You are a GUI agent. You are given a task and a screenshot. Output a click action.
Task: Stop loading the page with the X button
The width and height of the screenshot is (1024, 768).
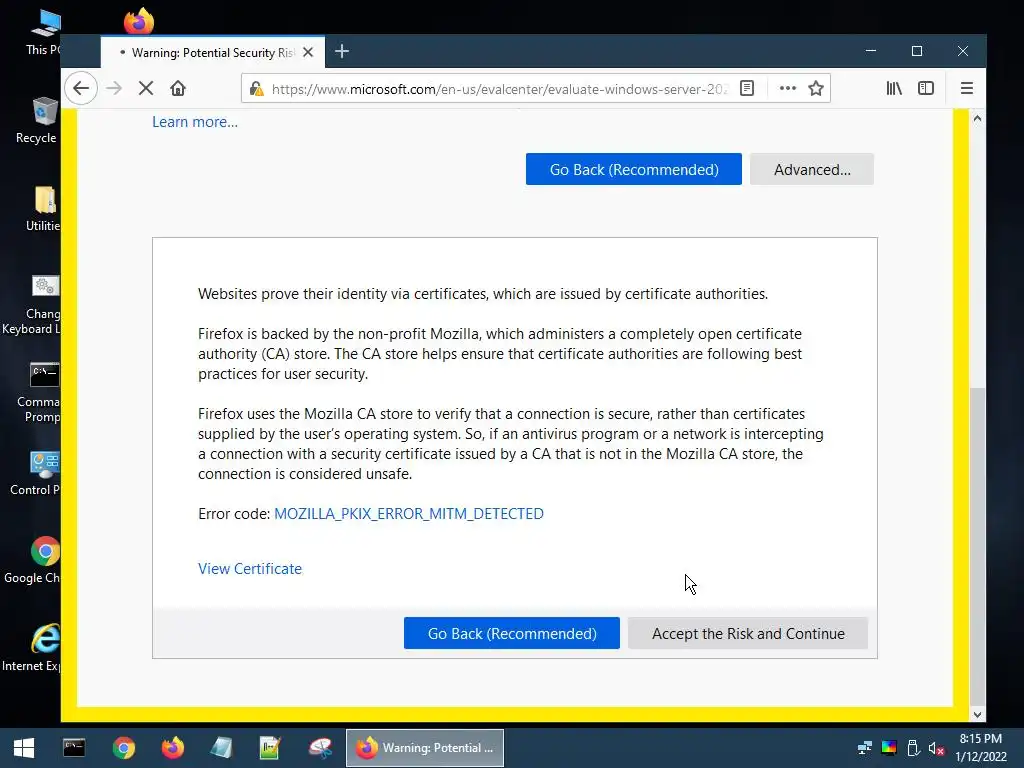(146, 88)
